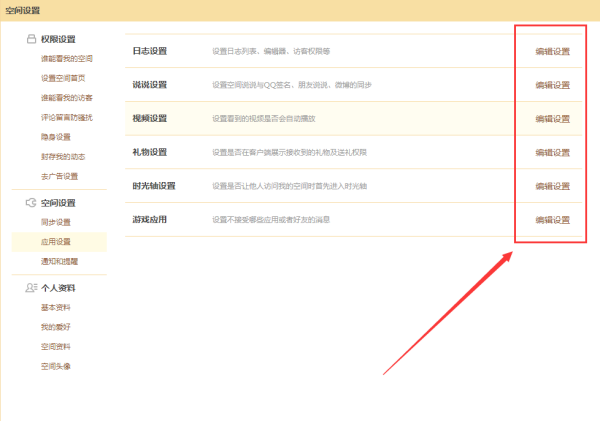The height and width of the screenshot is (421, 600).
Task: Go to 评论留言防骚扰 setting
Action: [67, 117]
